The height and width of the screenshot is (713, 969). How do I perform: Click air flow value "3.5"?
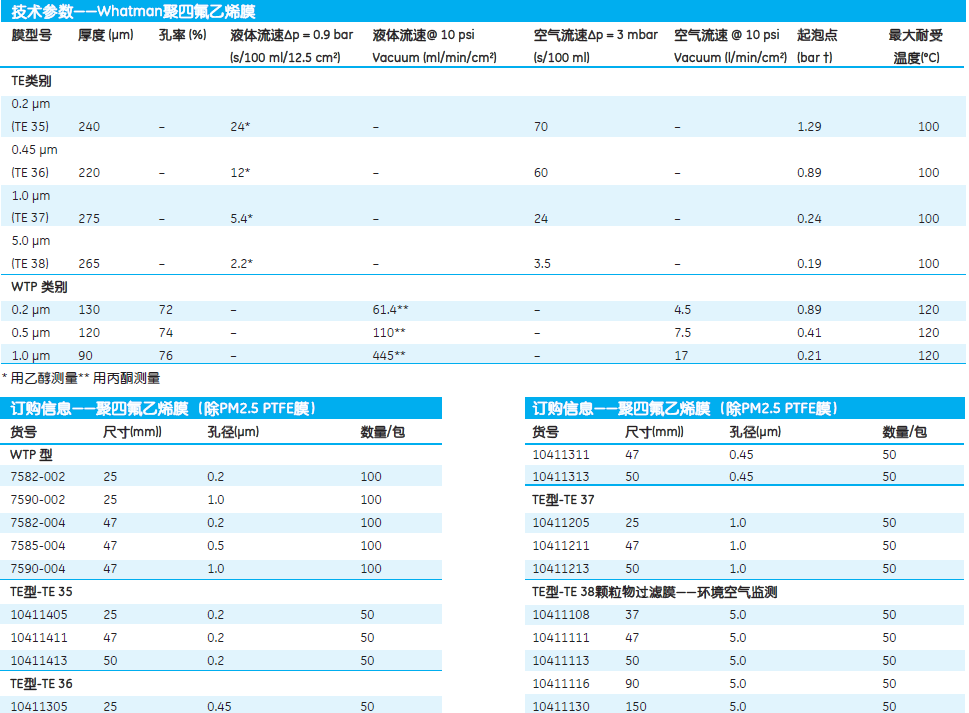point(543,264)
